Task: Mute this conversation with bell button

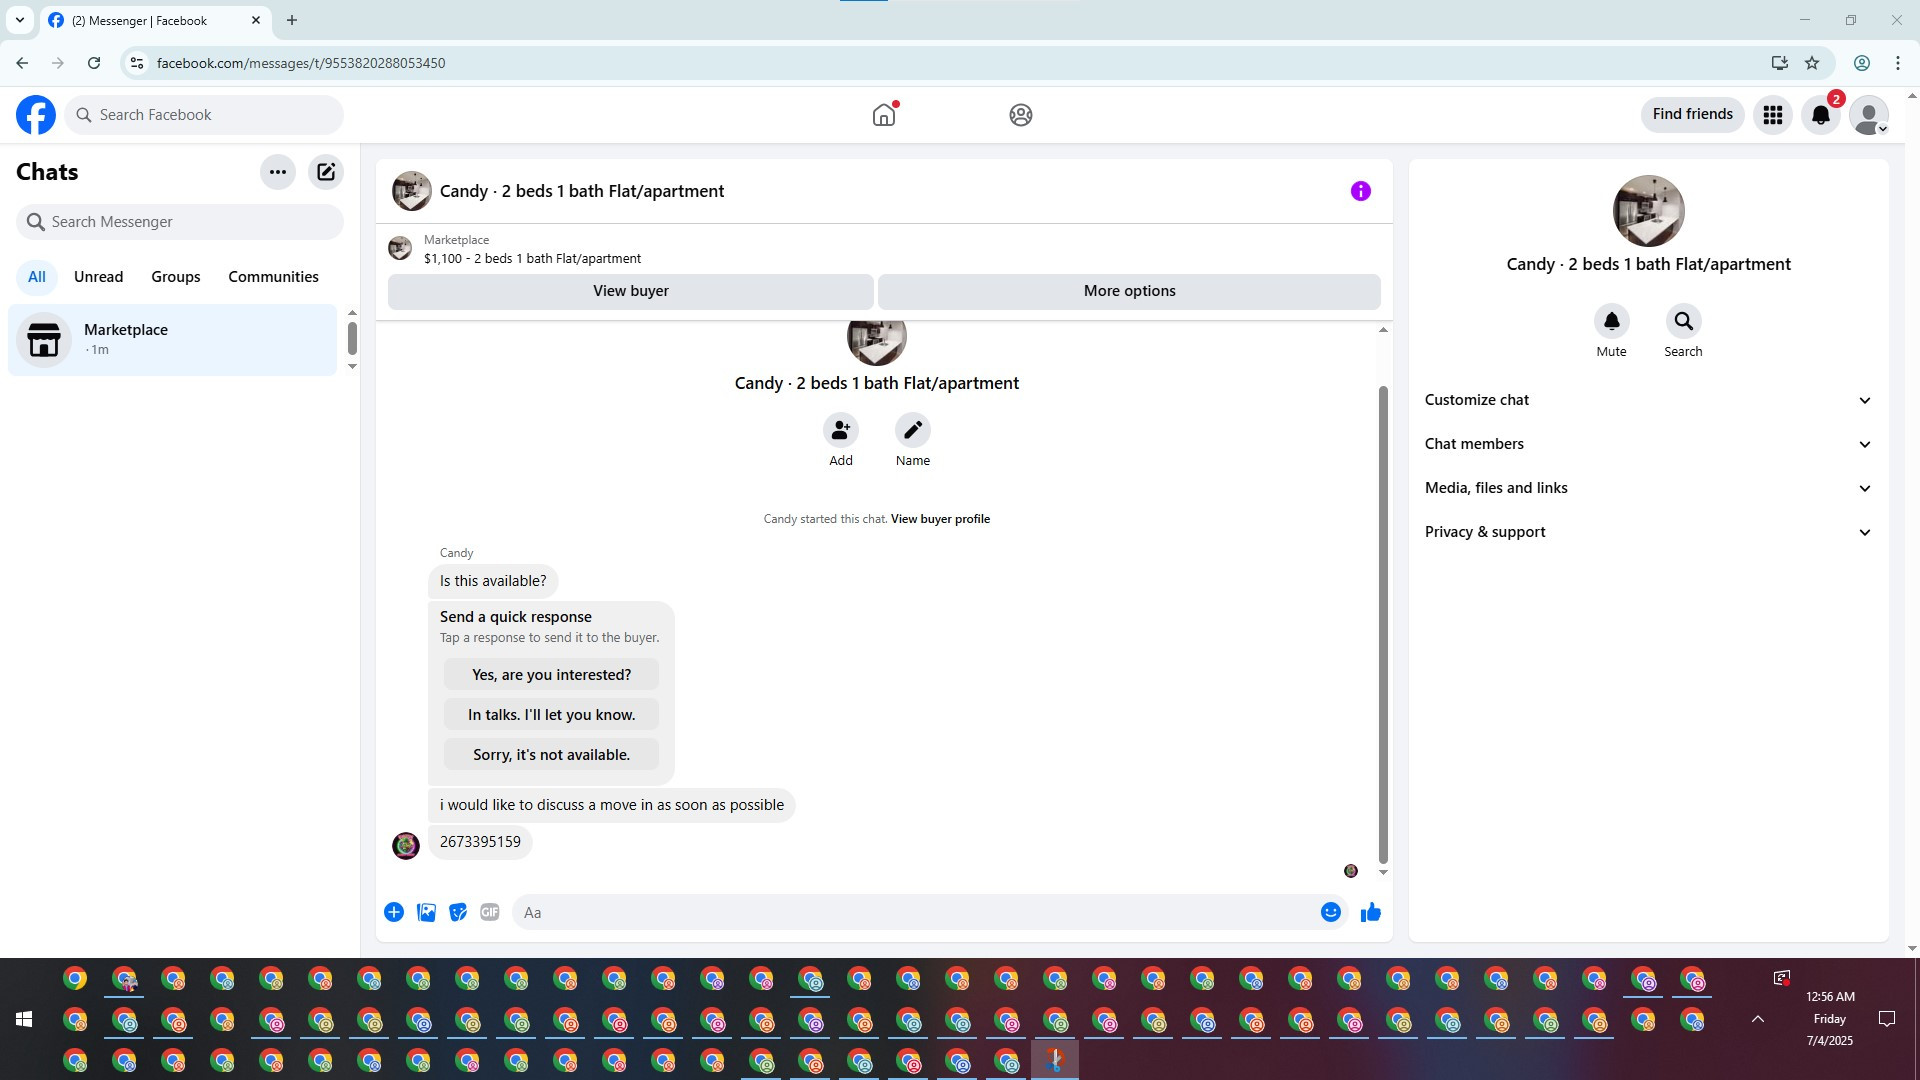Action: (x=1611, y=322)
